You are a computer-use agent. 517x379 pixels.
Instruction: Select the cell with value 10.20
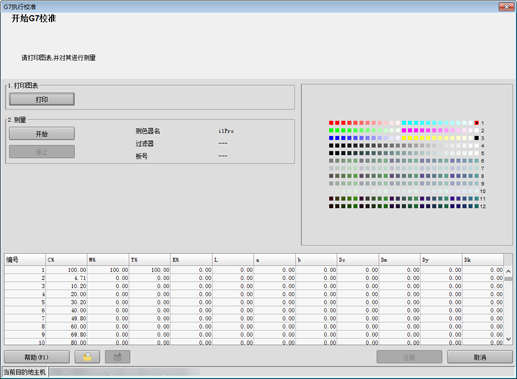point(66,286)
